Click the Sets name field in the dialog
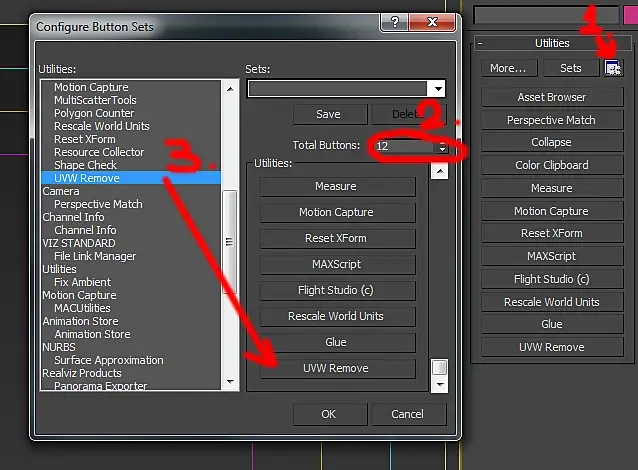The height and width of the screenshot is (470, 638). (x=338, y=89)
